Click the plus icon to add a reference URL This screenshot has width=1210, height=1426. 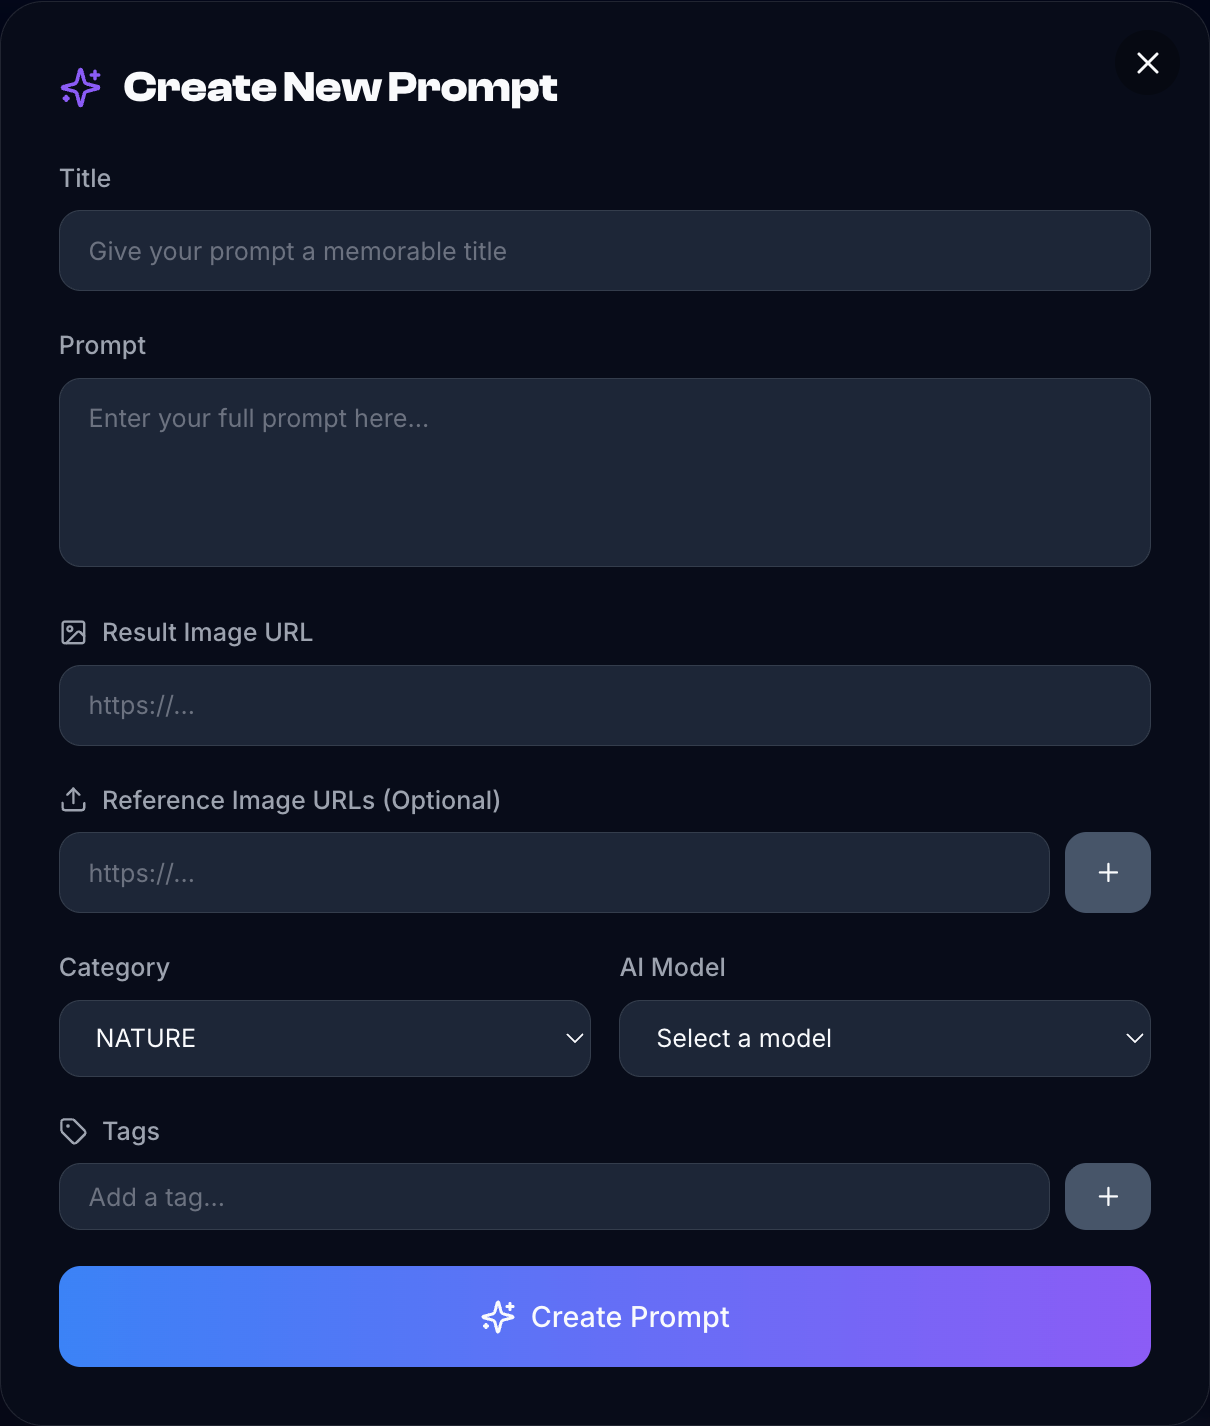click(1107, 872)
